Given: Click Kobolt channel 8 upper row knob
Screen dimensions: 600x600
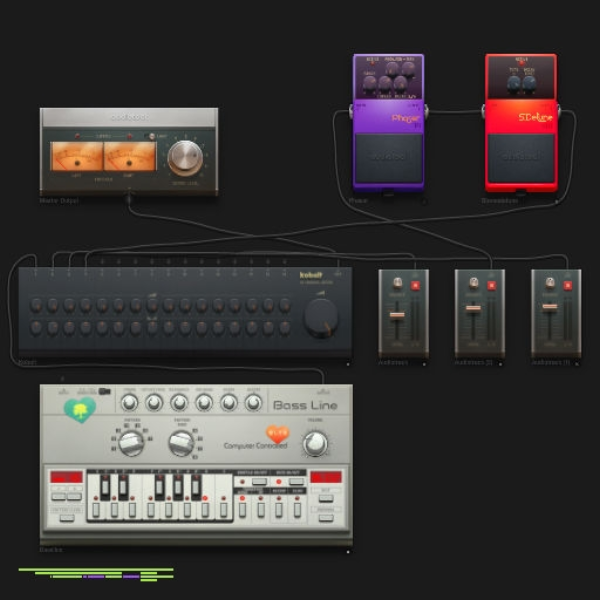Looking at the screenshot, I should click(x=152, y=305).
